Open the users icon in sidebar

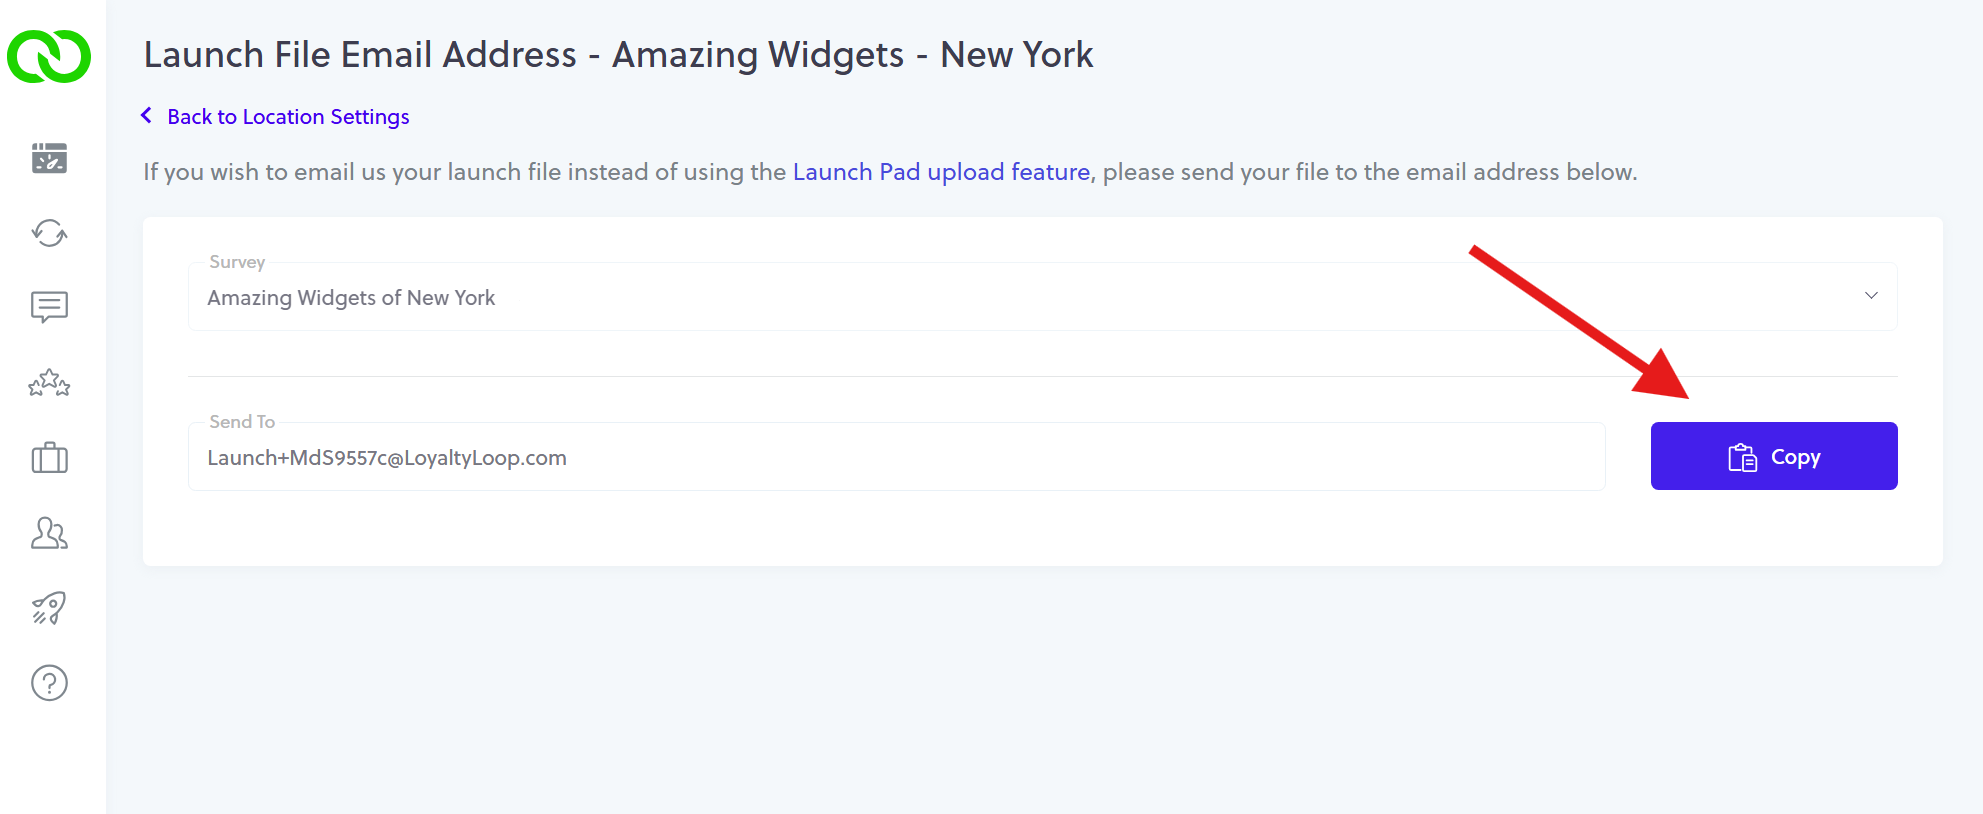pos(49,533)
